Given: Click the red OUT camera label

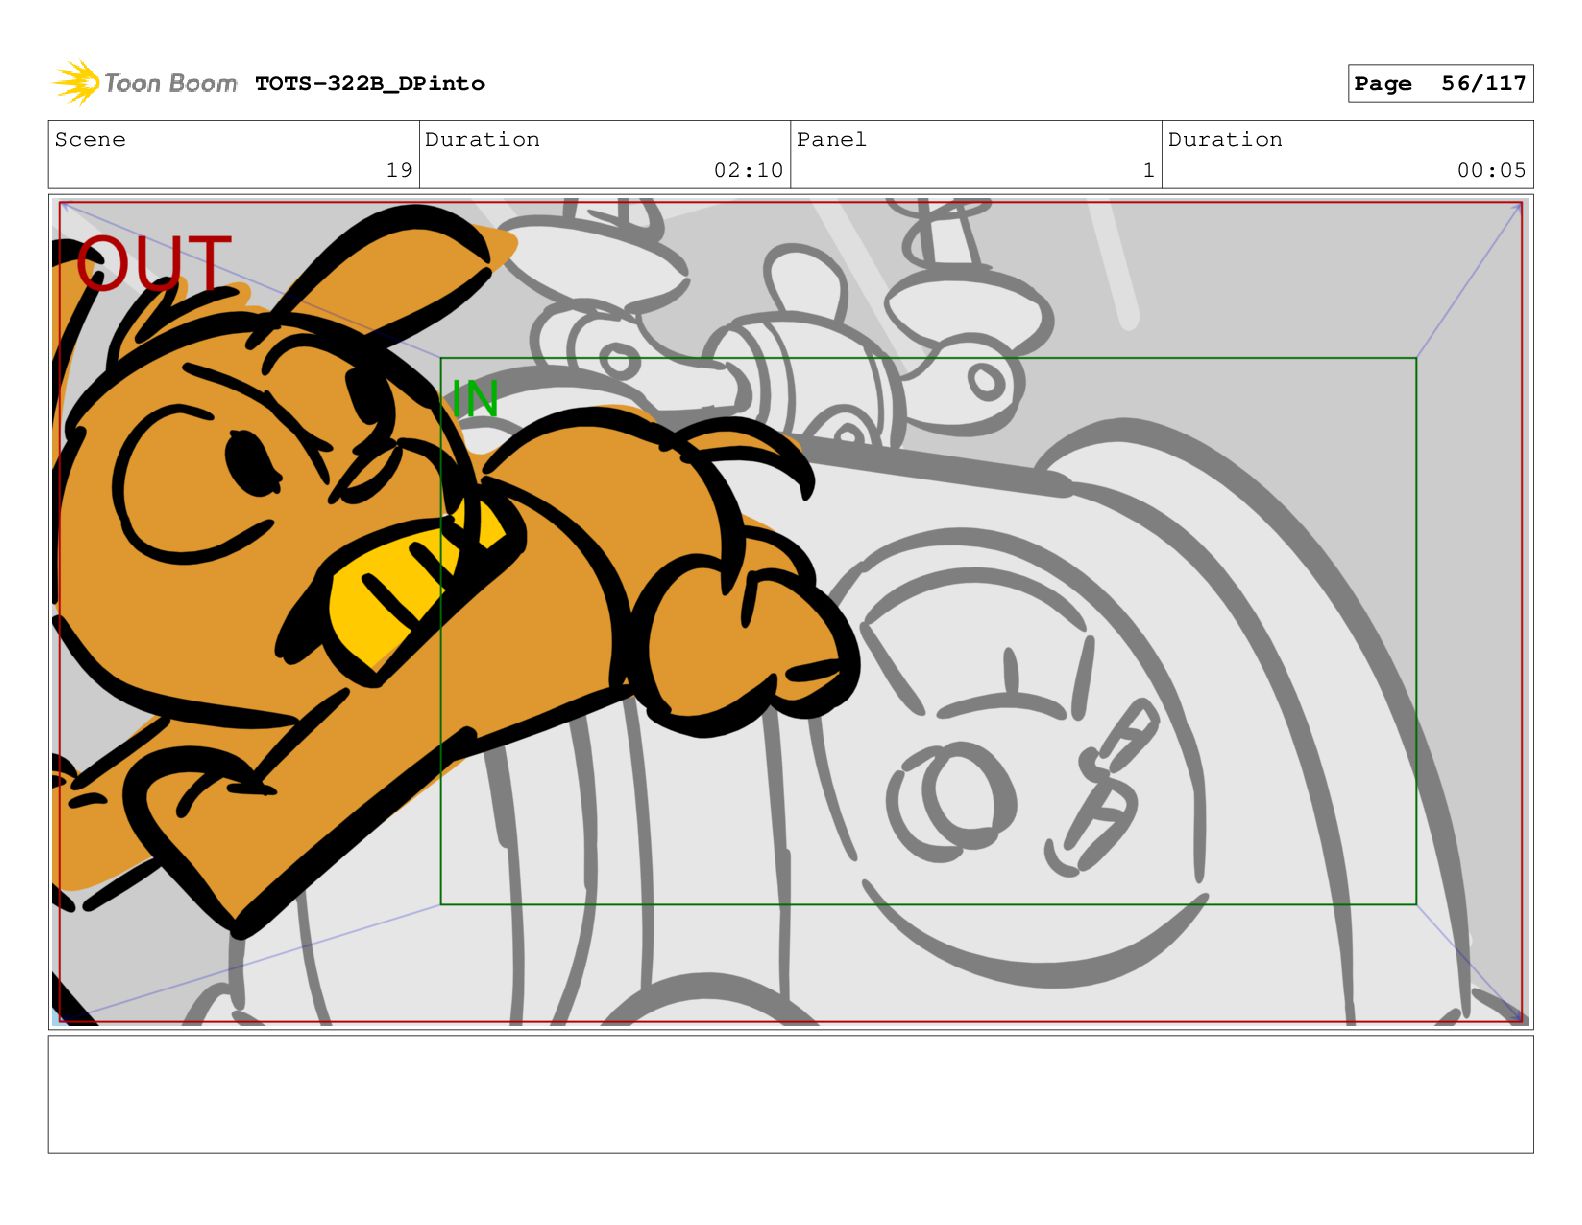Looking at the screenshot, I should tap(153, 263).
